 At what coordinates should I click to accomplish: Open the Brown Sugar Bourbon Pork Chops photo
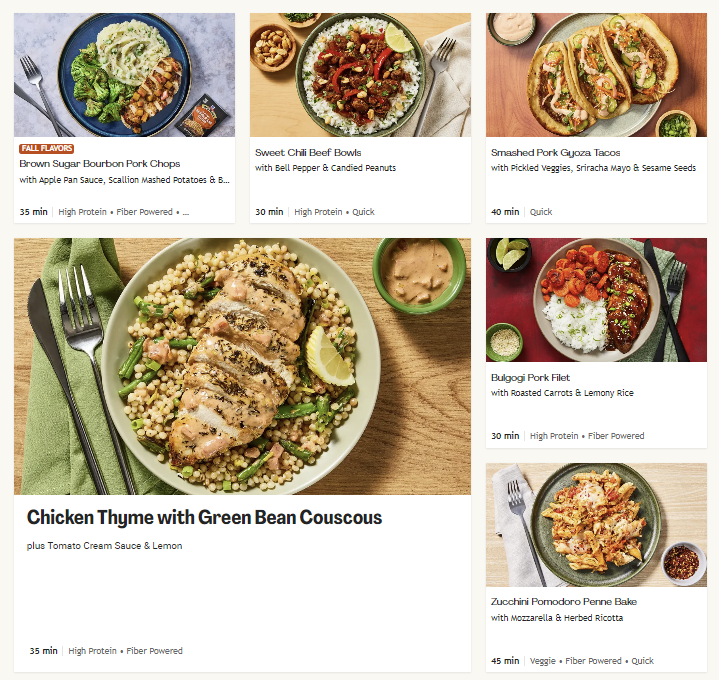pyautogui.click(x=124, y=75)
